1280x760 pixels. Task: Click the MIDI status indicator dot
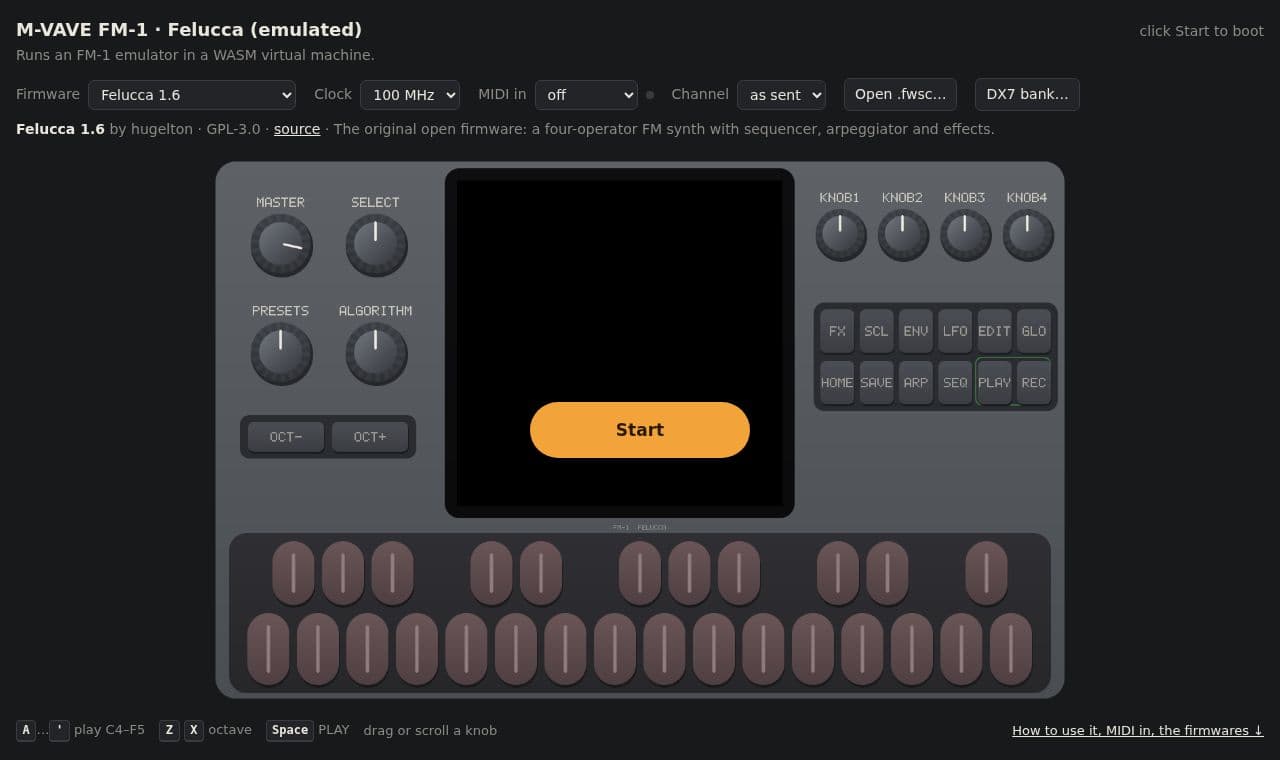pos(650,95)
